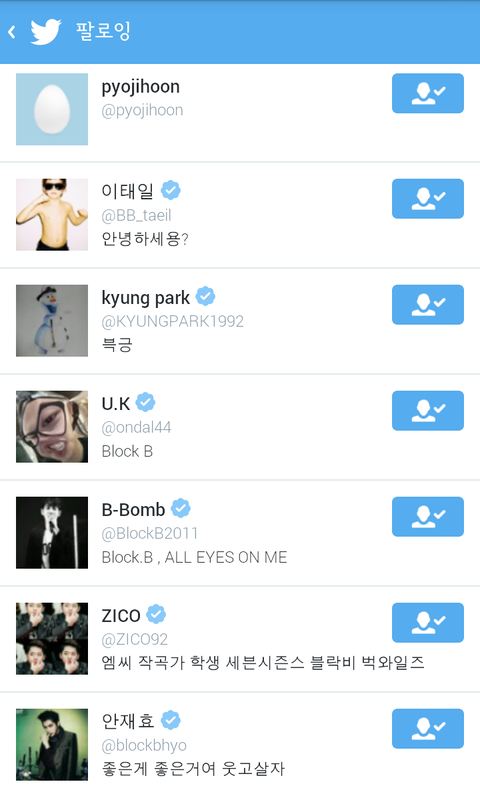Screen dimensions: 480x788
Task: Open U.K's profile picture
Action: click(52, 427)
